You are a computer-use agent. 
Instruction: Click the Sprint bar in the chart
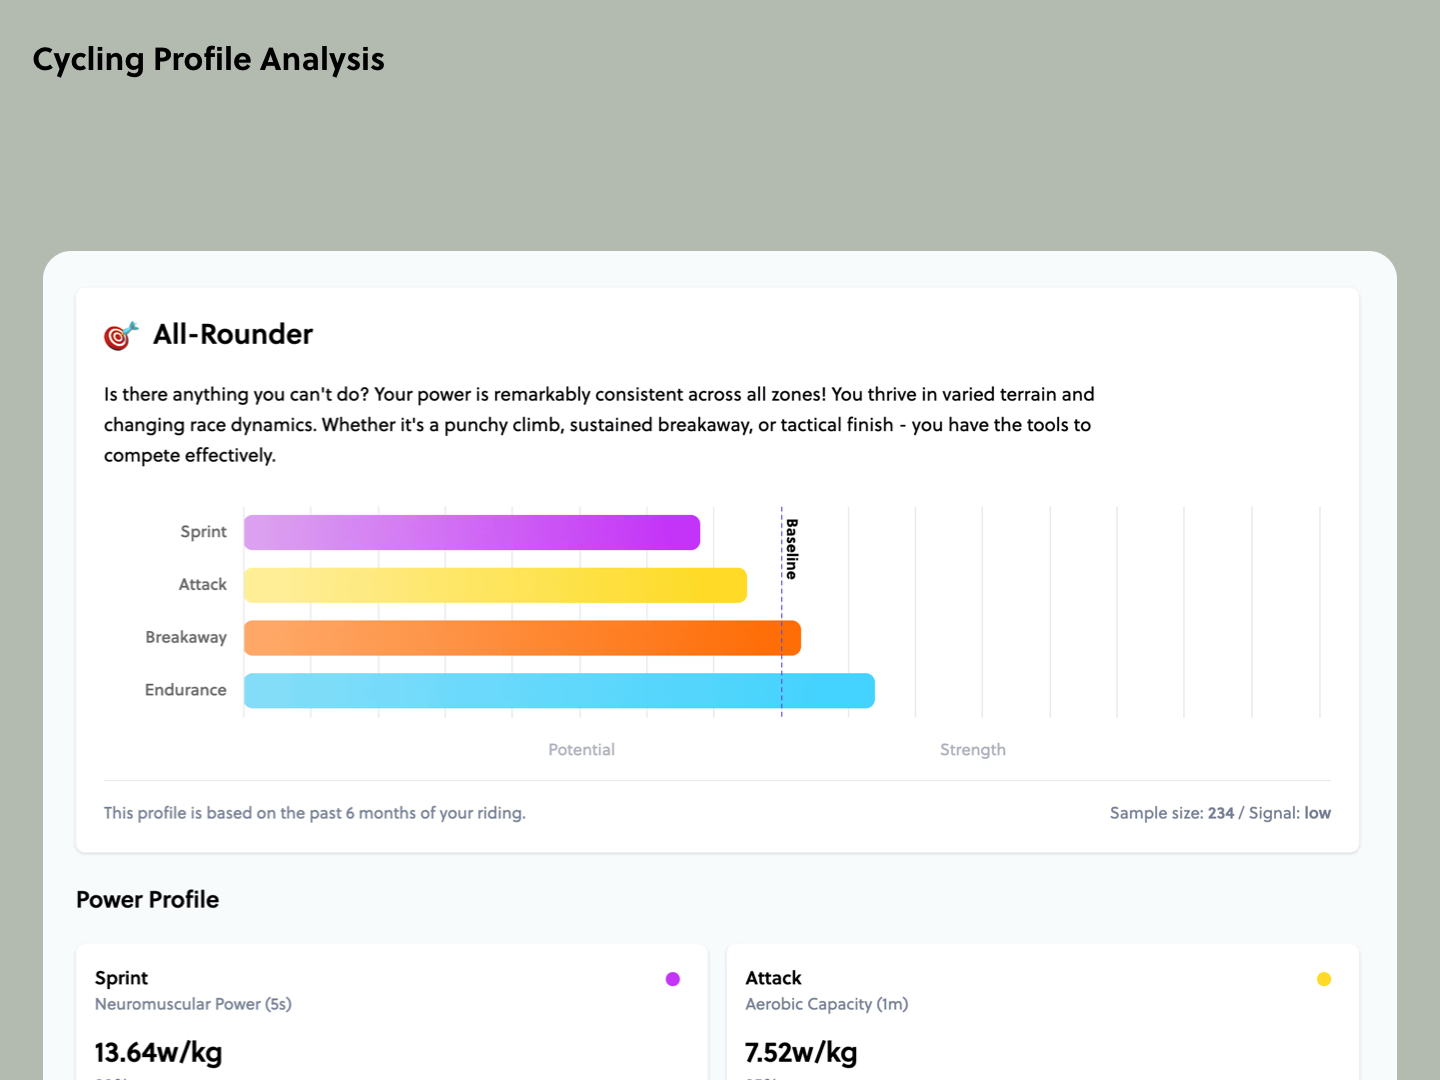[470, 531]
